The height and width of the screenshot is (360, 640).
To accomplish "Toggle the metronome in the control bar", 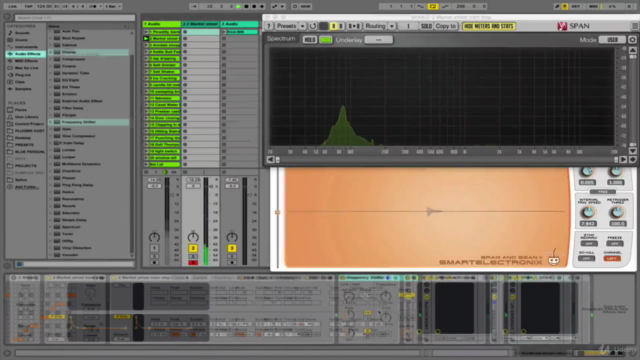I will (93, 7).
